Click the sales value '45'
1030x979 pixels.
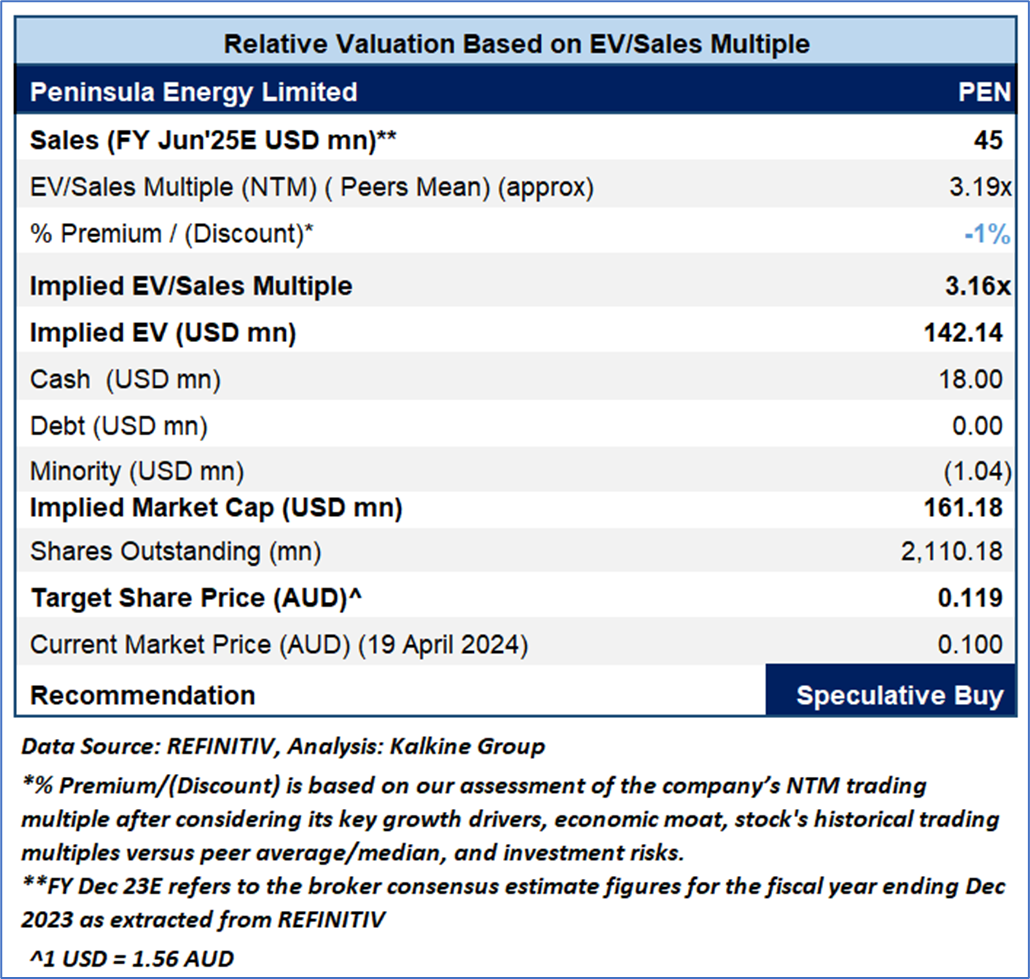click(x=988, y=140)
